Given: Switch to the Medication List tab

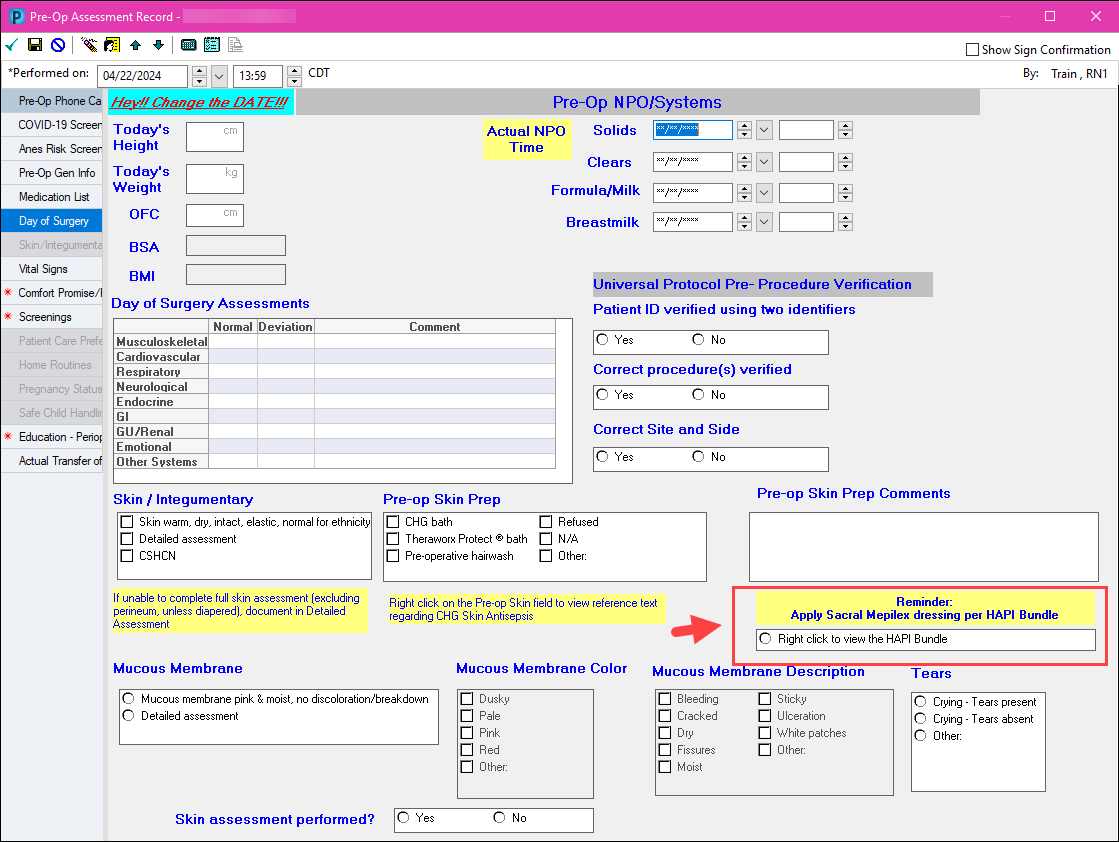Looking at the screenshot, I should coord(52,196).
